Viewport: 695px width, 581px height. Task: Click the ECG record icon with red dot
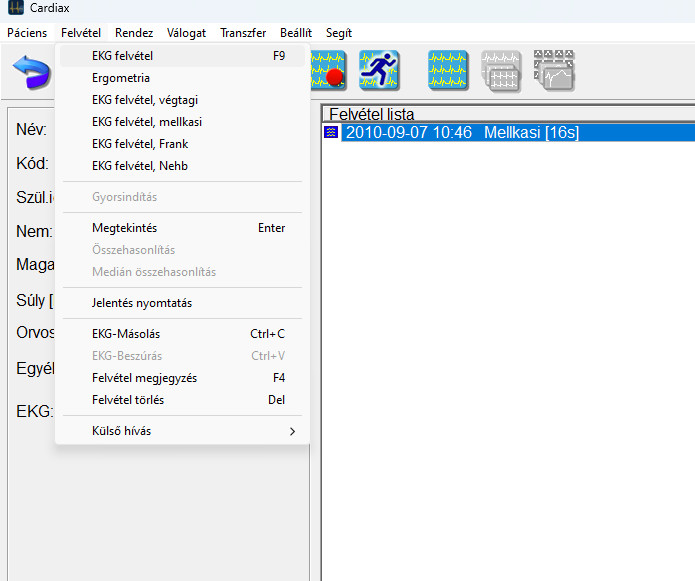click(x=328, y=71)
